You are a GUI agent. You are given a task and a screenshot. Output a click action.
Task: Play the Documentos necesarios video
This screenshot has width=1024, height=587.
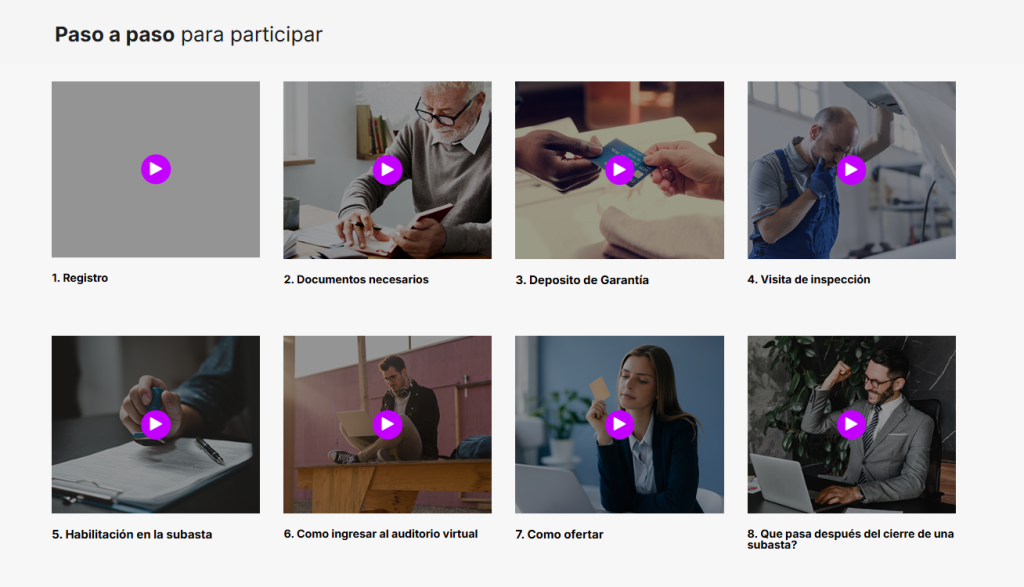click(387, 170)
